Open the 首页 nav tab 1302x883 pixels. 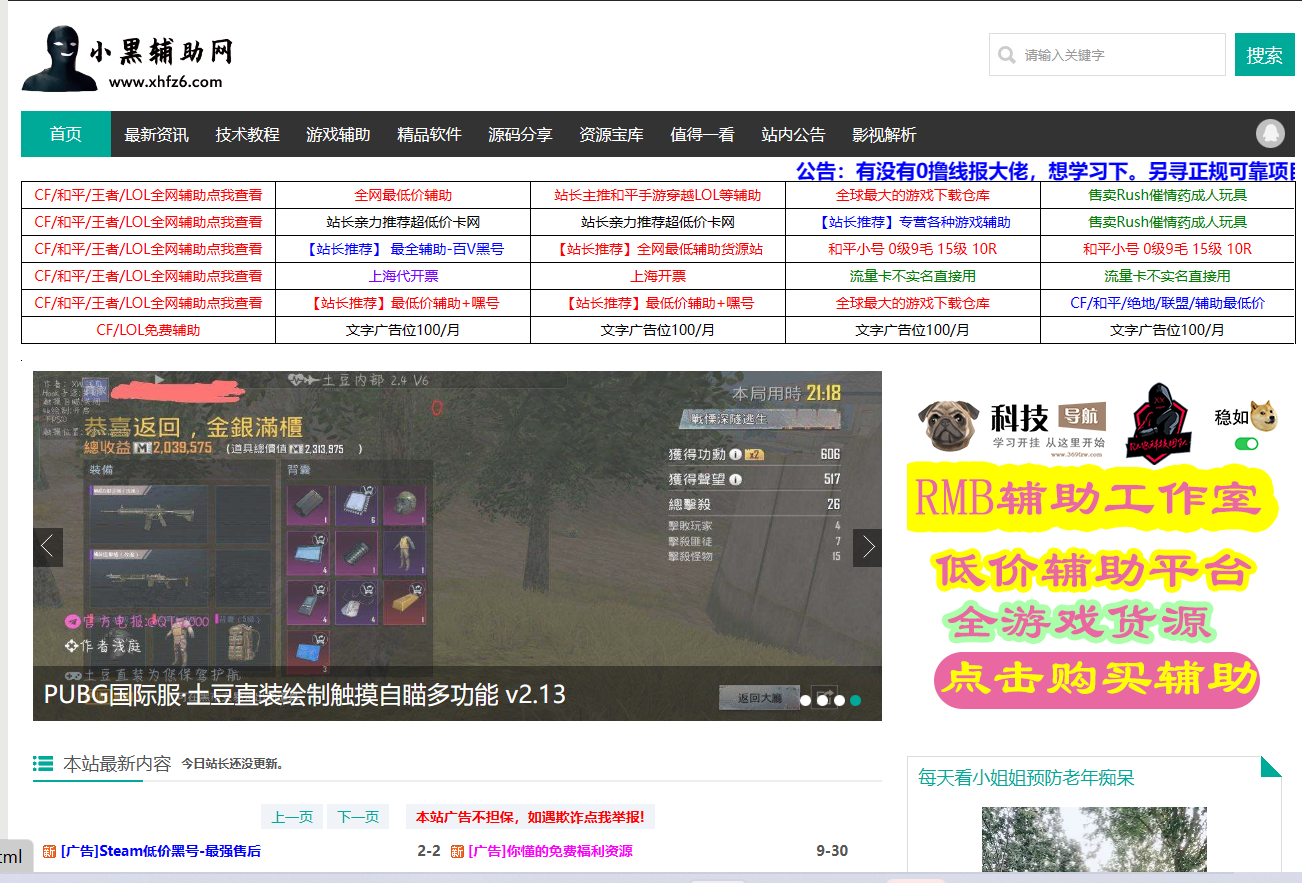66,134
